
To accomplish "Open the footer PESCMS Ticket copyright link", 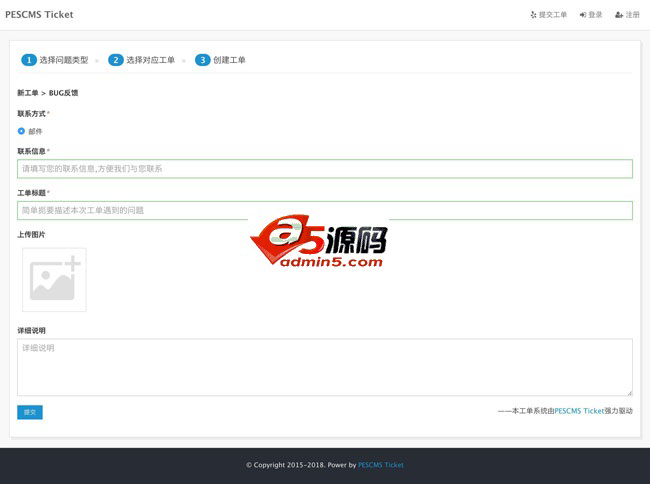I will [x=381, y=465].
